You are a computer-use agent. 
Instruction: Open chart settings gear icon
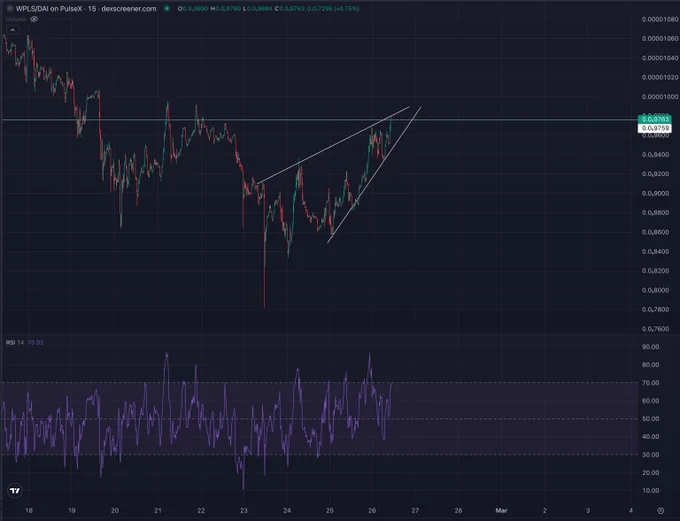(x=660, y=511)
